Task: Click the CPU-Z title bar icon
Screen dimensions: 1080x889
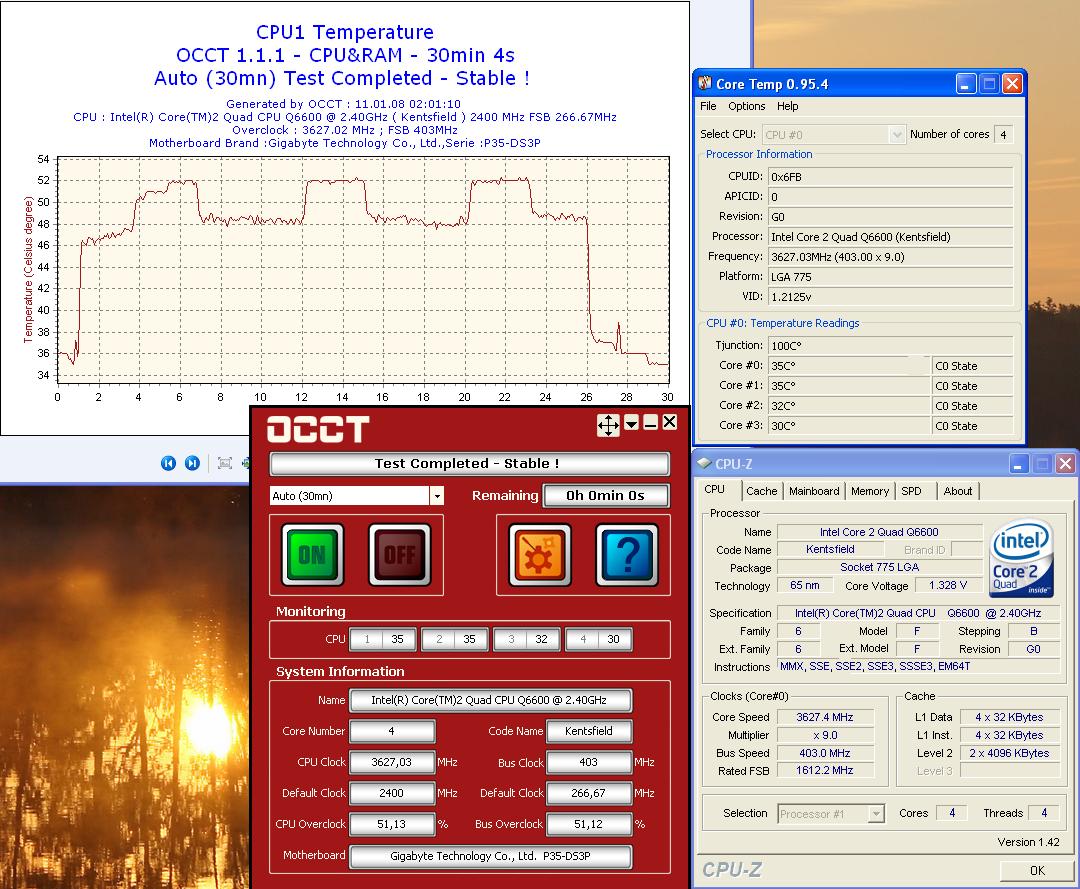Action: click(704, 463)
